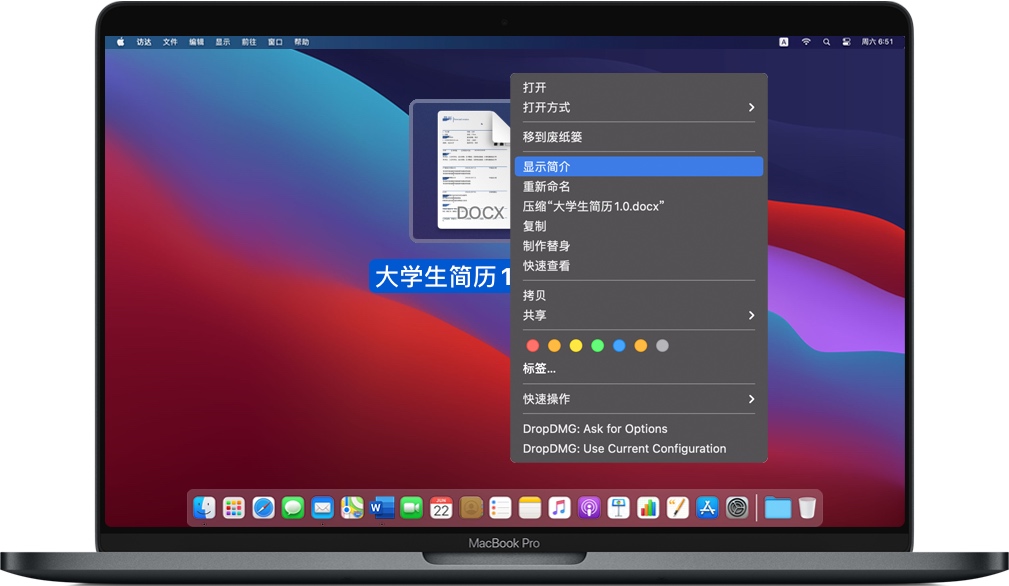Launch Safari from the Dock
The height and width of the screenshot is (586, 1009).
pos(263,508)
